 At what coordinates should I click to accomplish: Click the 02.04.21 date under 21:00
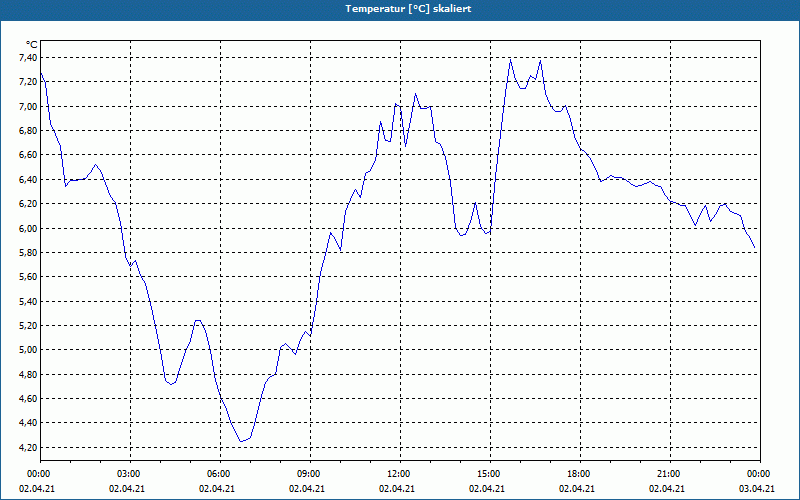(x=666, y=488)
